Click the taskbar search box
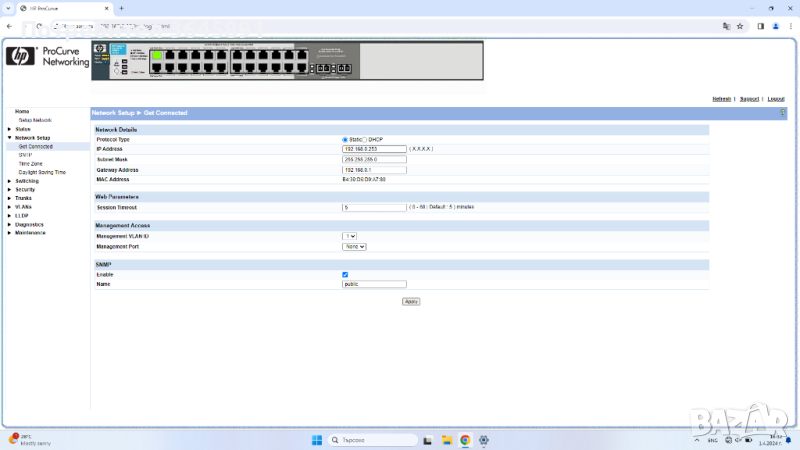The image size is (800, 450). tap(372, 440)
